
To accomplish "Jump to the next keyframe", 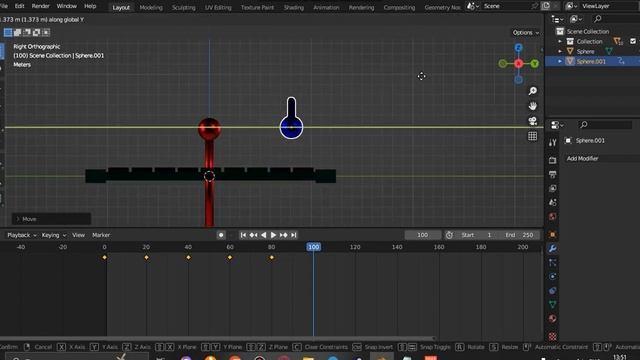I will (284, 235).
